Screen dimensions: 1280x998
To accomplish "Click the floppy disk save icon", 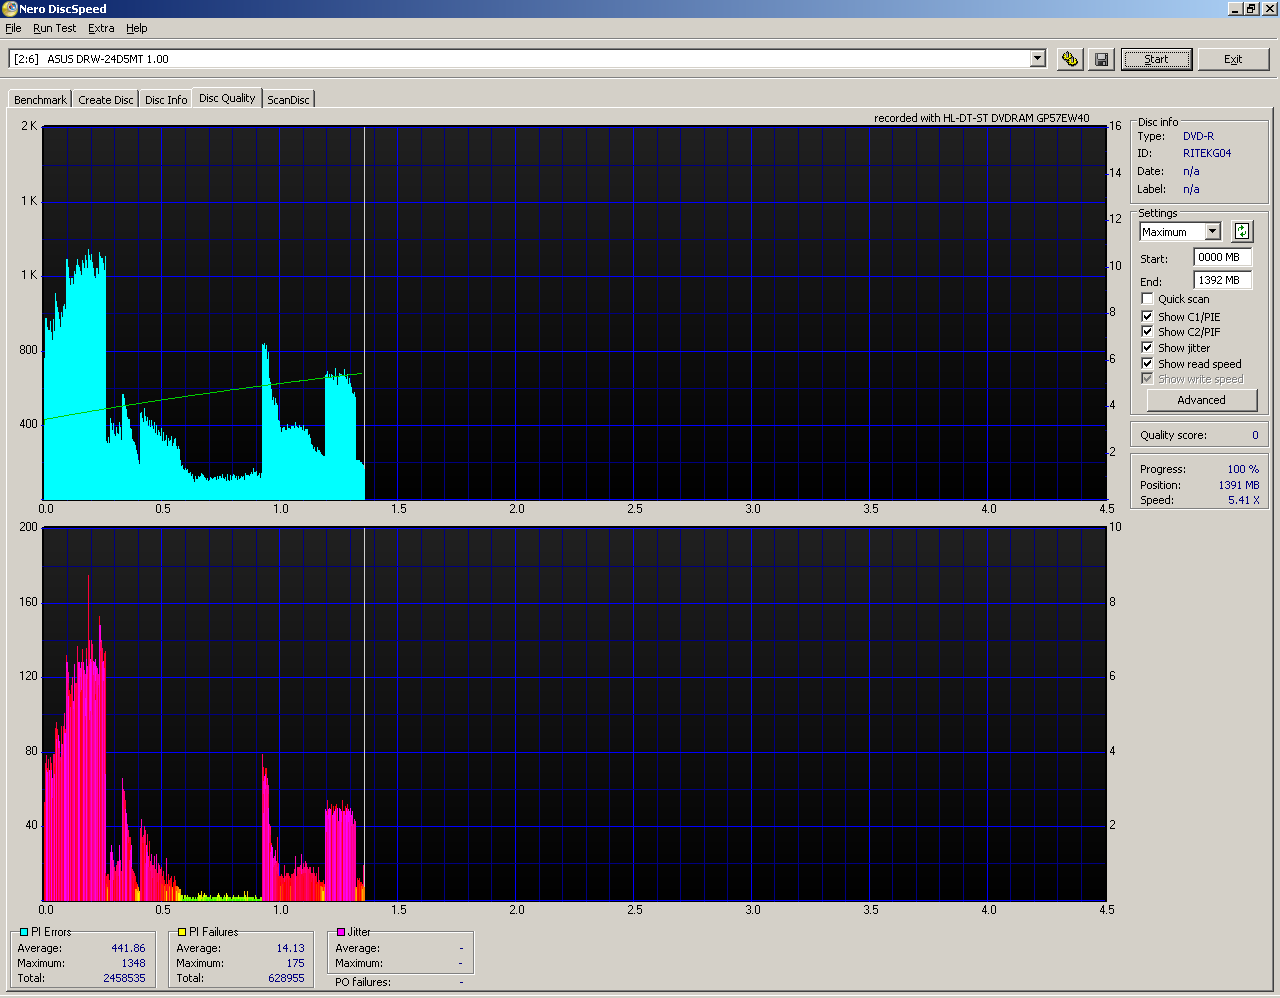I will tap(1101, 59).
